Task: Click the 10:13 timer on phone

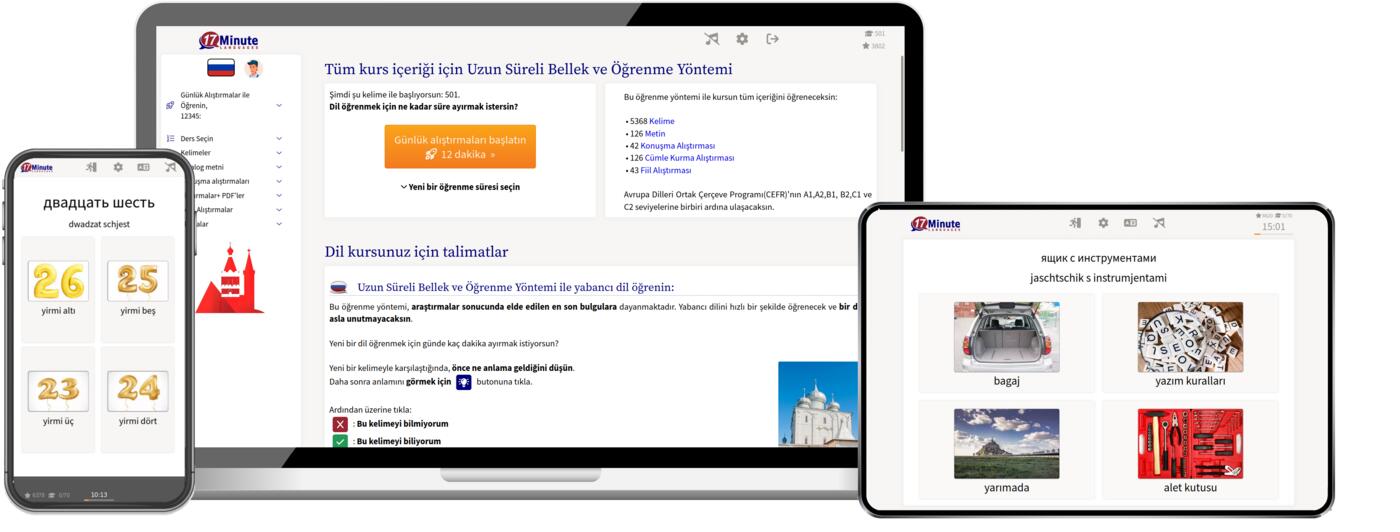Action: pos(99,495)
